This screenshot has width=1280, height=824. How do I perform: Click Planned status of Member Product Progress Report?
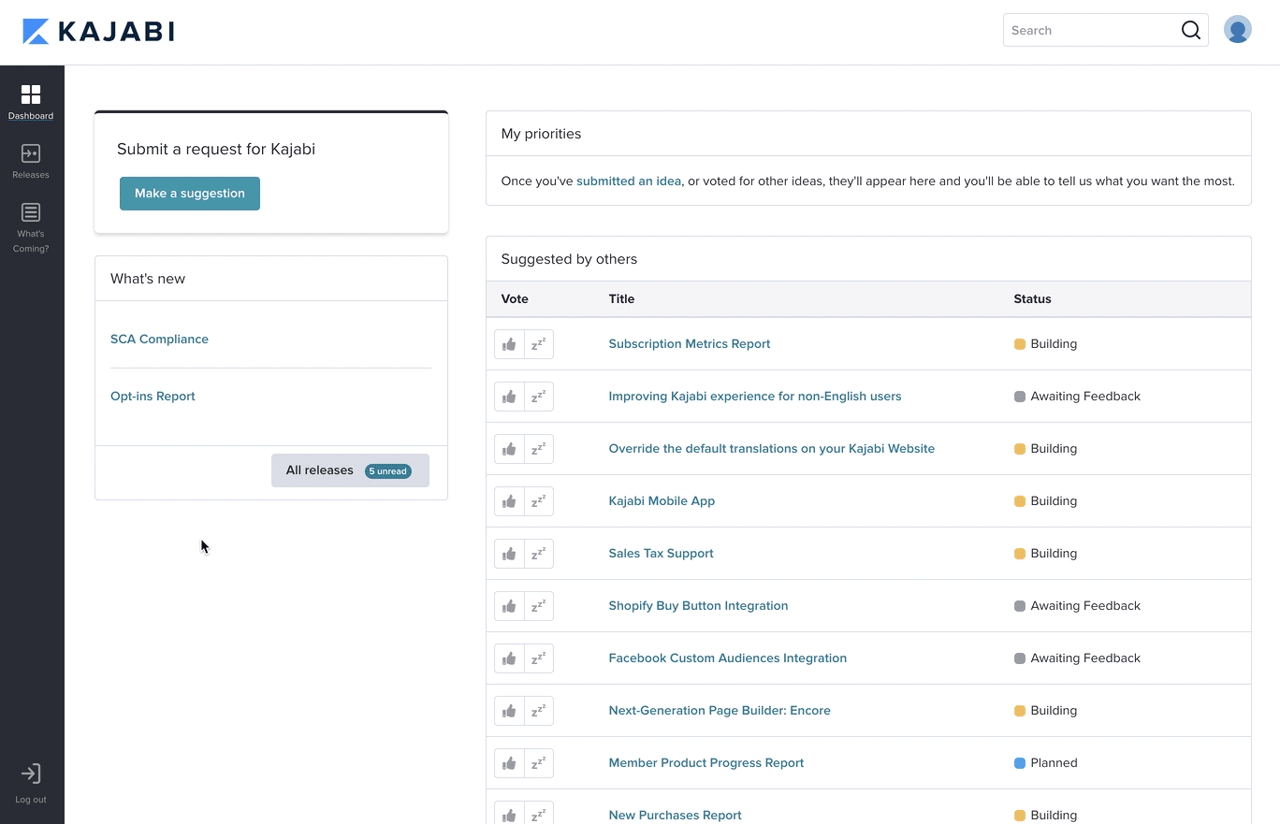coord(1045,763)
